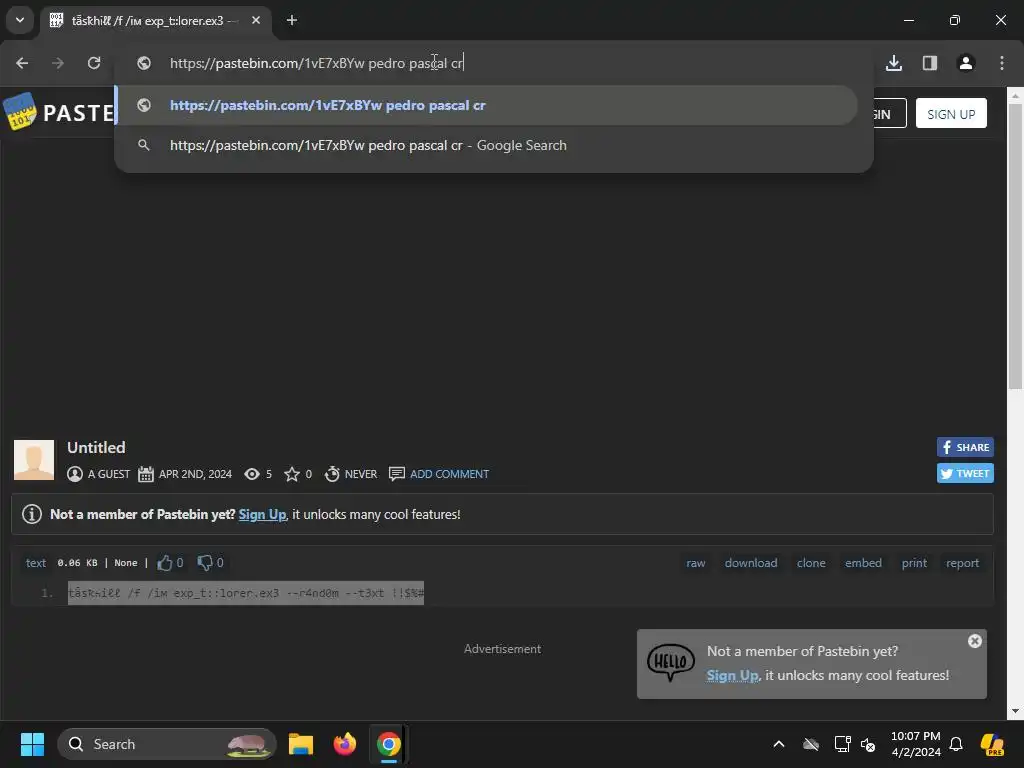The height and width of the screenshot is (768, 1024).
Task: Click the taskbar clock and date
Action: 916,744
